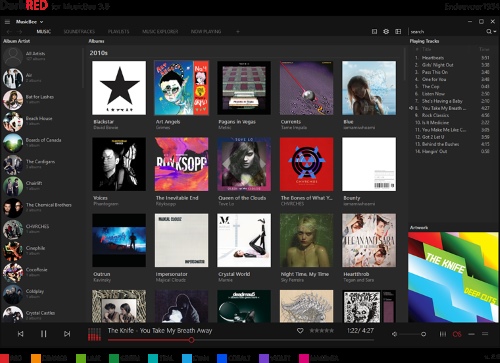Expand the search options dropdown arrow

(495, 31)
